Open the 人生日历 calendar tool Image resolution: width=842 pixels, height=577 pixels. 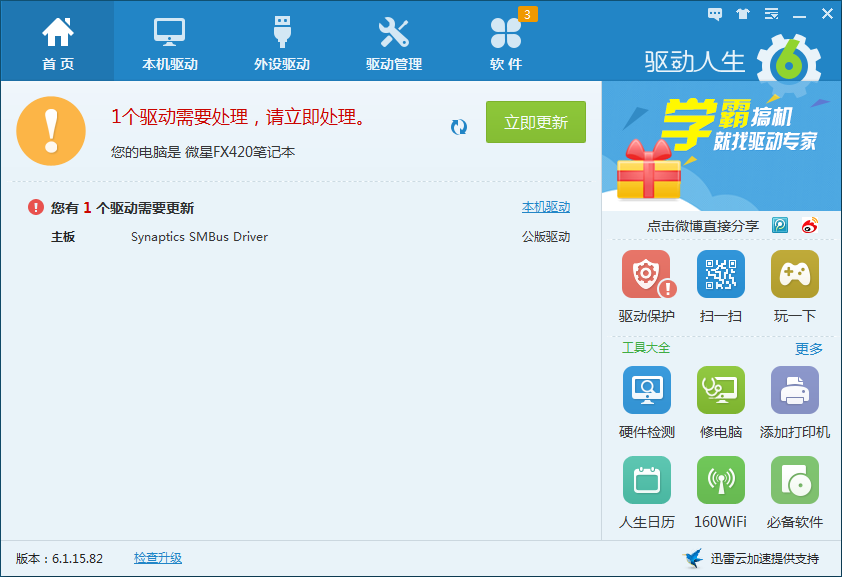(646, 481)
